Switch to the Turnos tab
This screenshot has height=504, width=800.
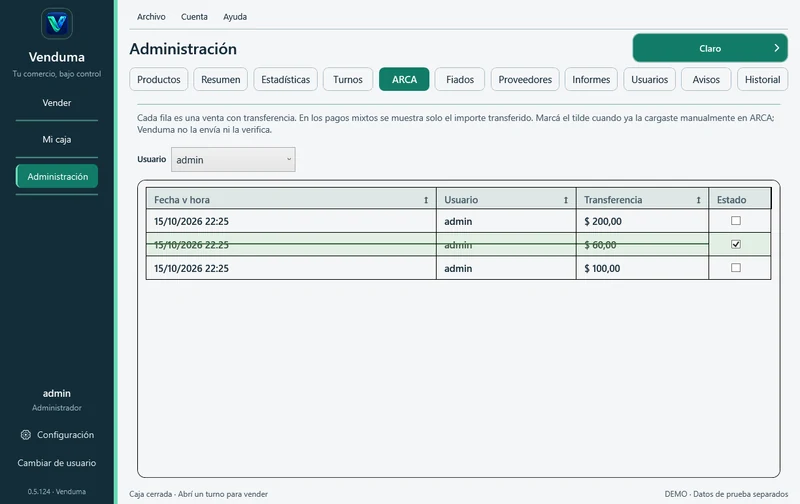tap(348, 80)
